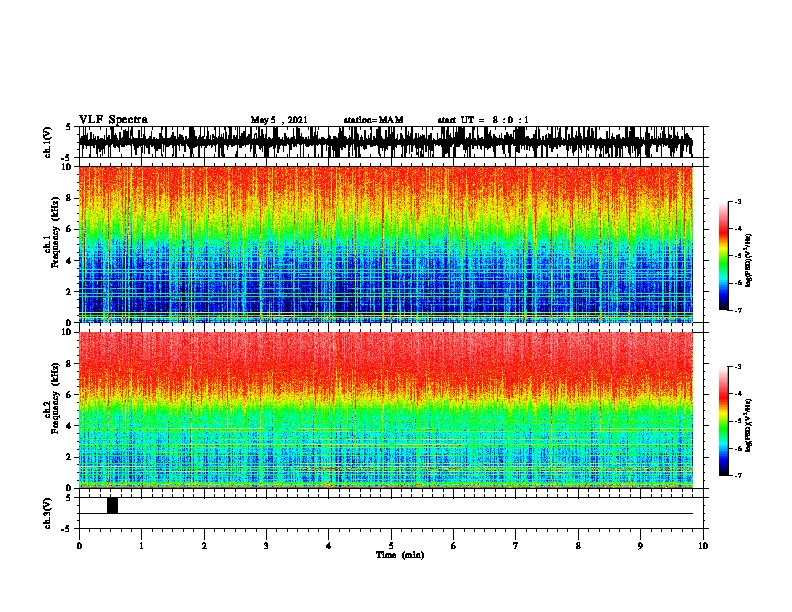
Task: Click the date text "May 5 , 2021"
Action: pos(279,120)
